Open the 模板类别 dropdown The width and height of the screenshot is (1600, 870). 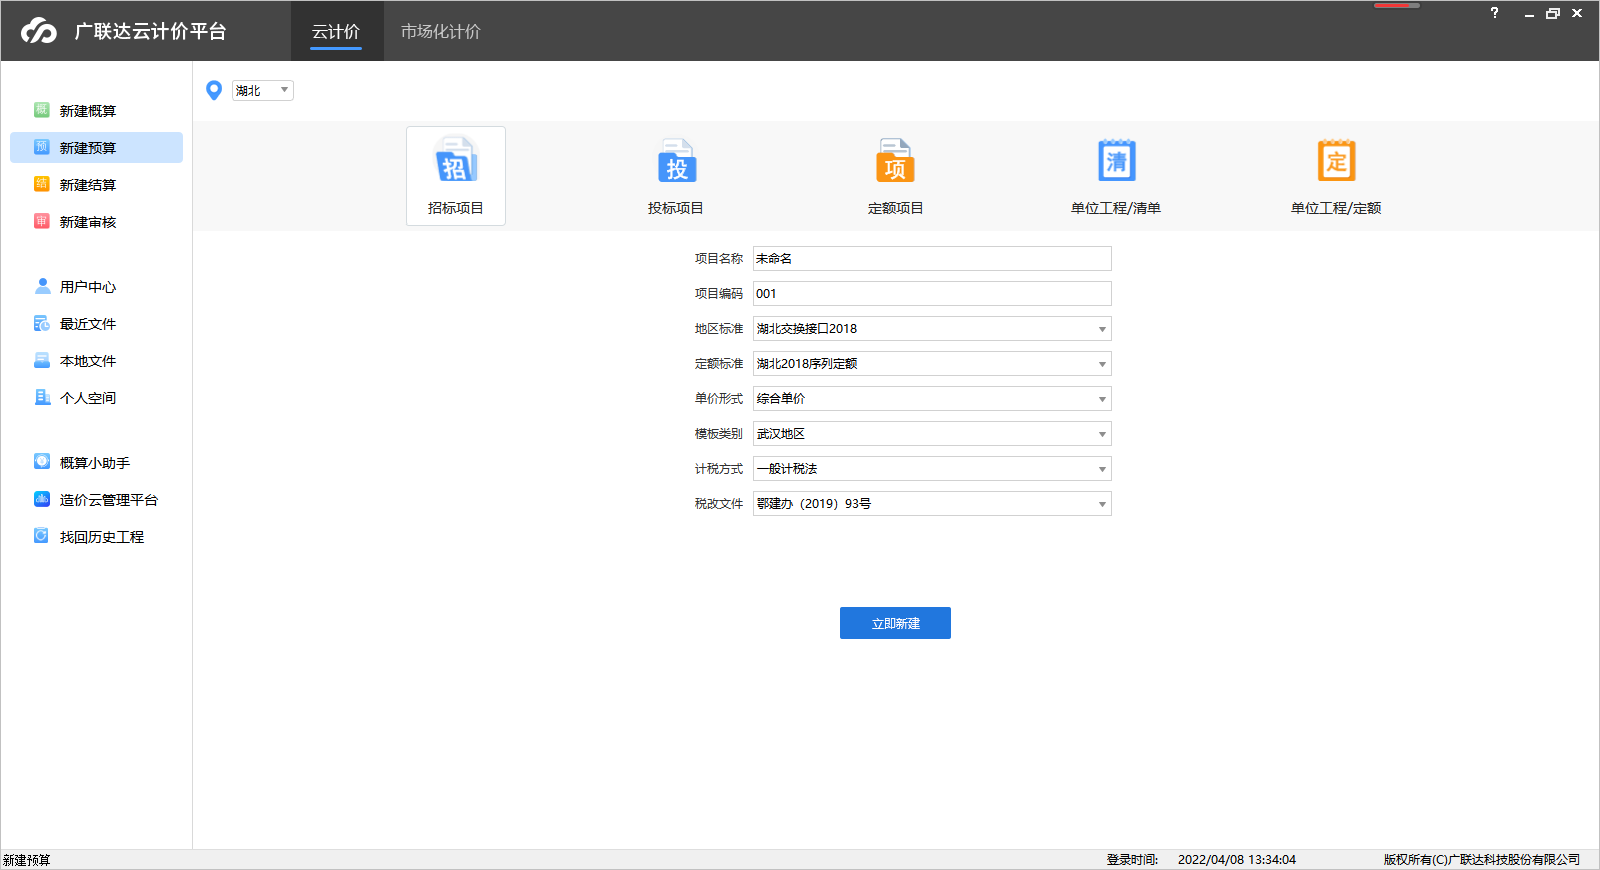point(932,434)
